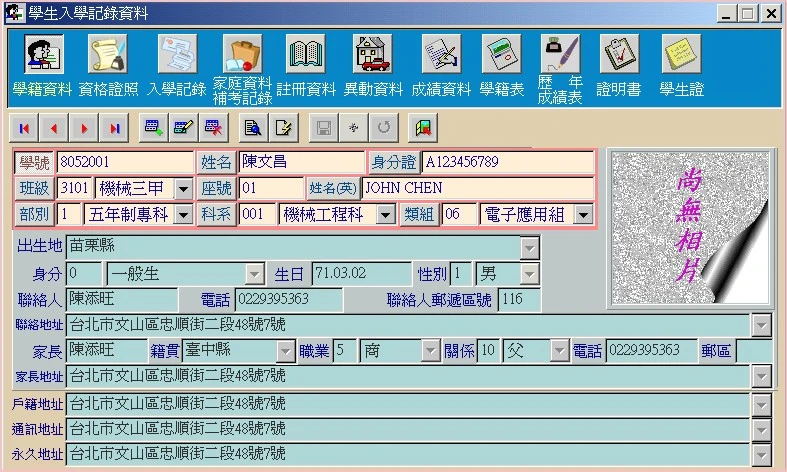Open 歷年成績表 ink and quill icon
Screen dimensions: 787x472
[560, 54]
